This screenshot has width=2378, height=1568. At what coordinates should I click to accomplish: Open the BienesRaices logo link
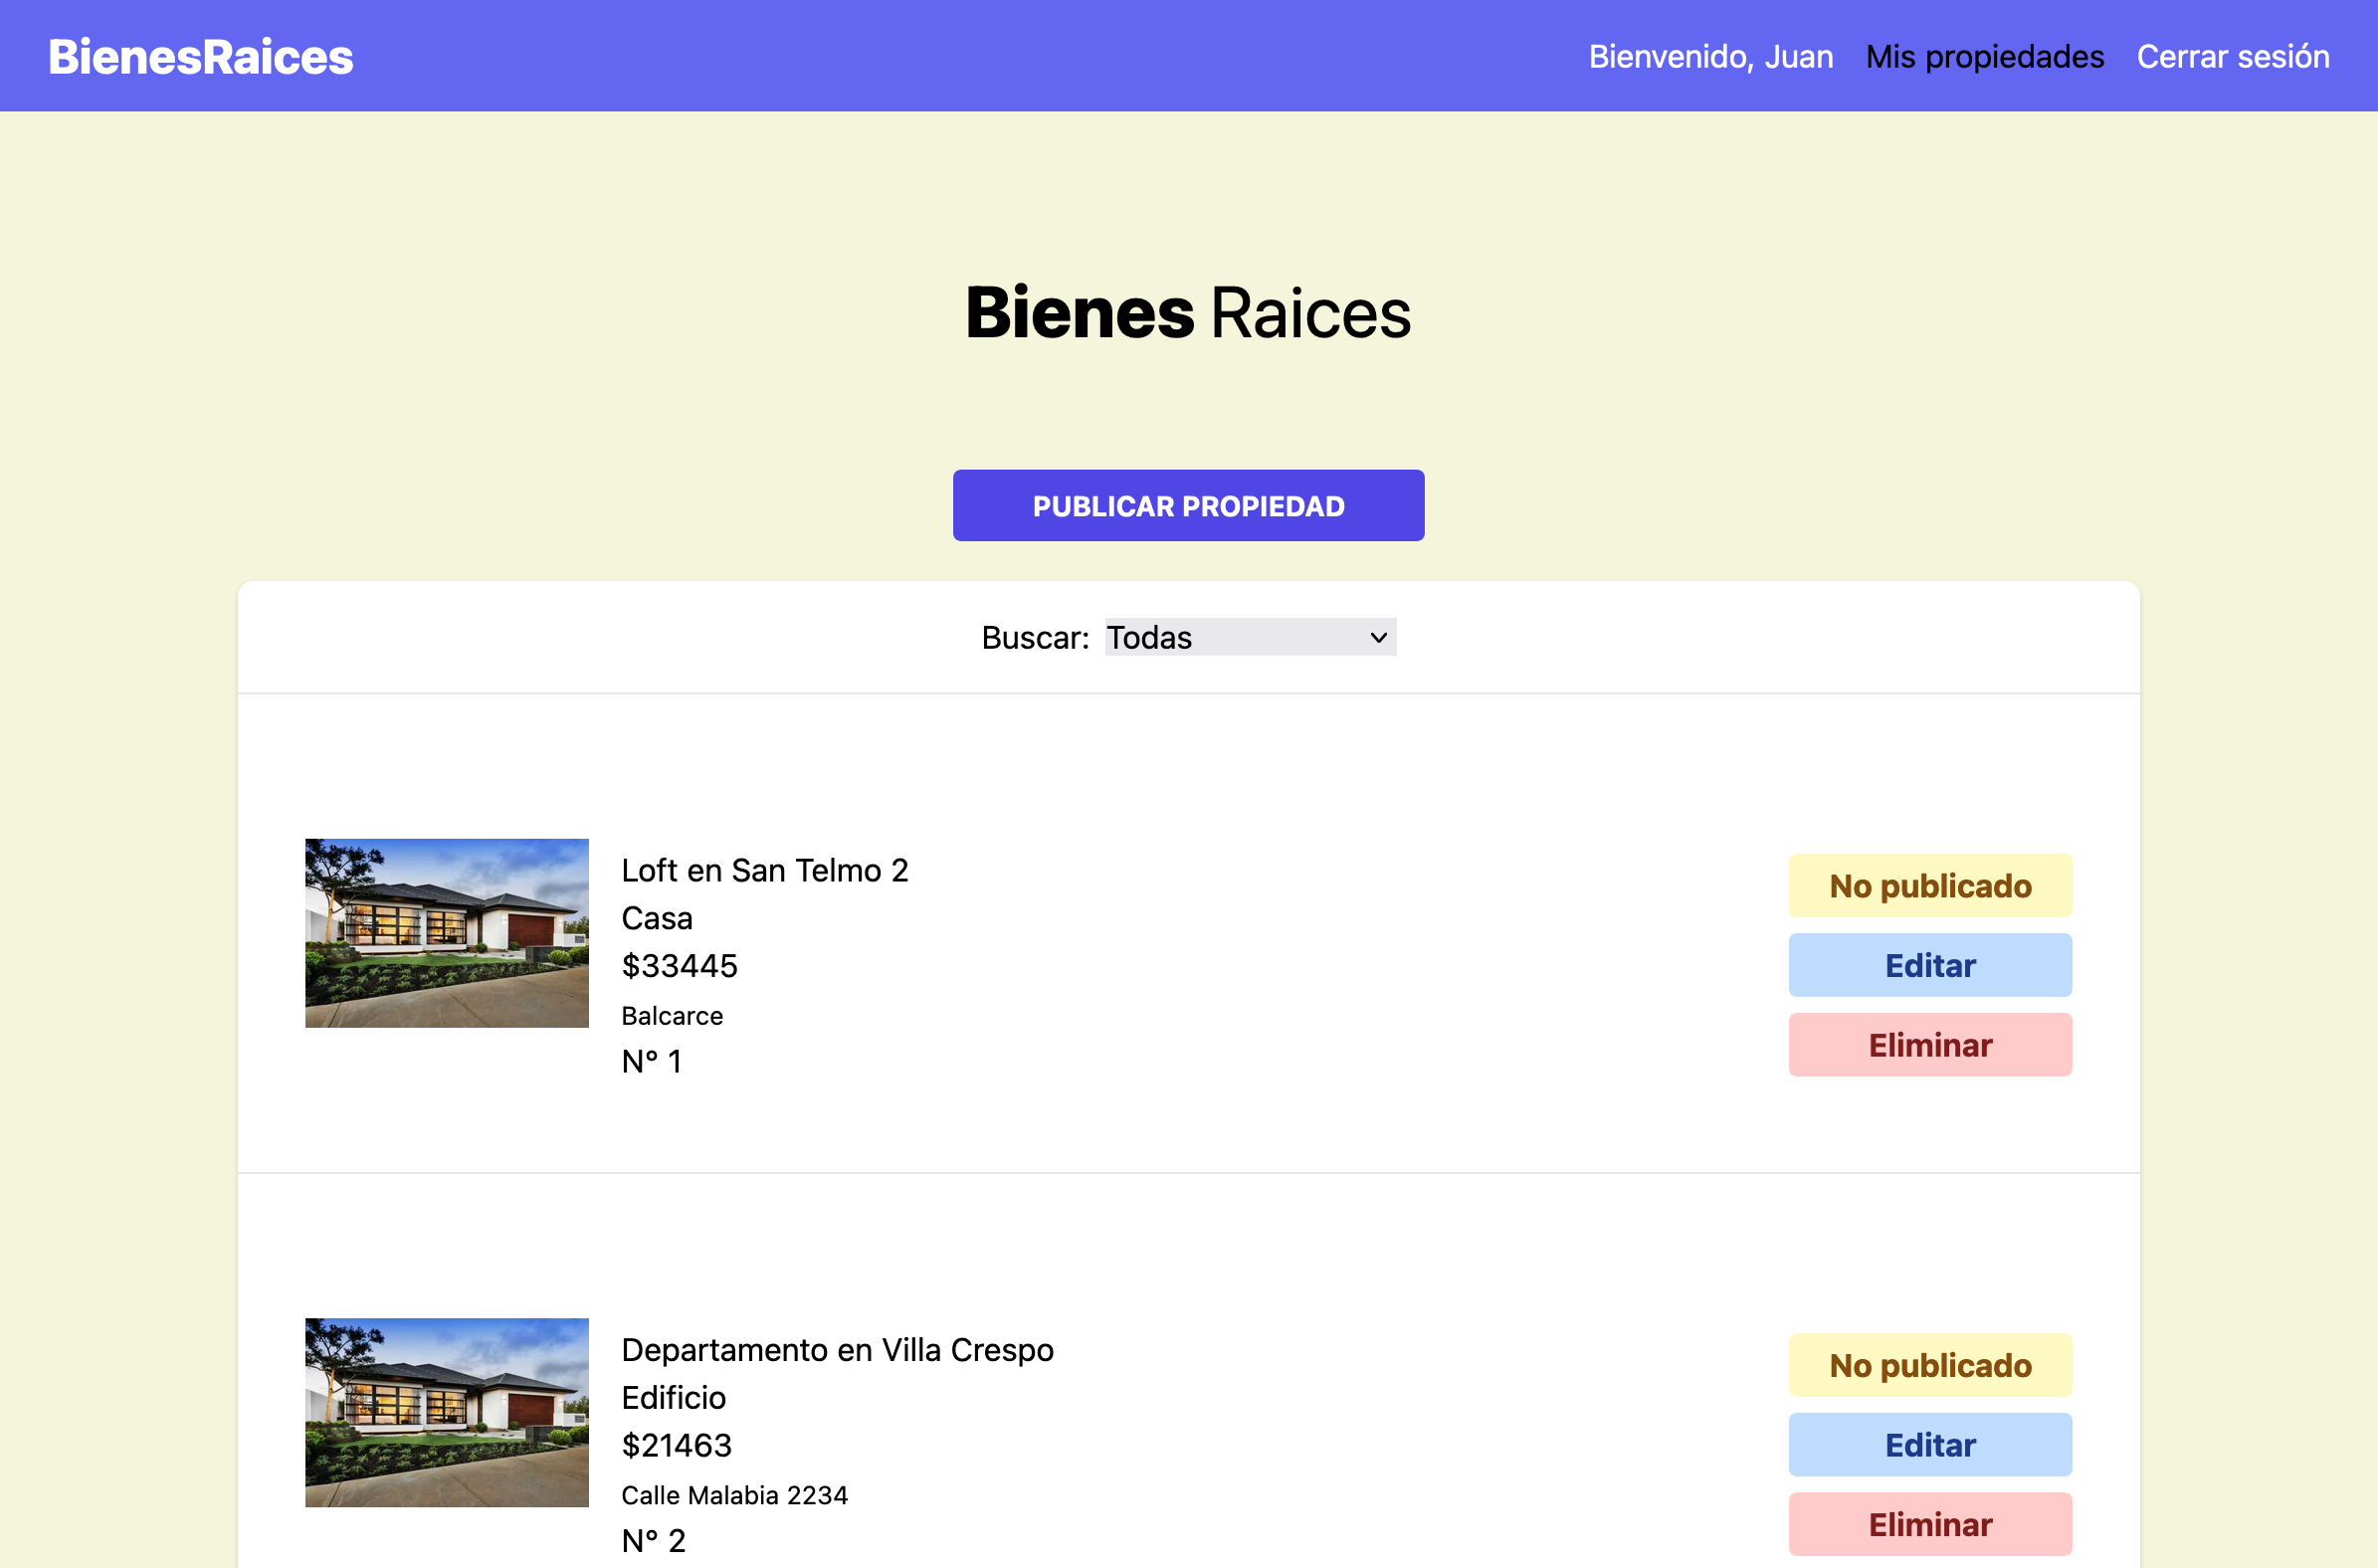201,56
